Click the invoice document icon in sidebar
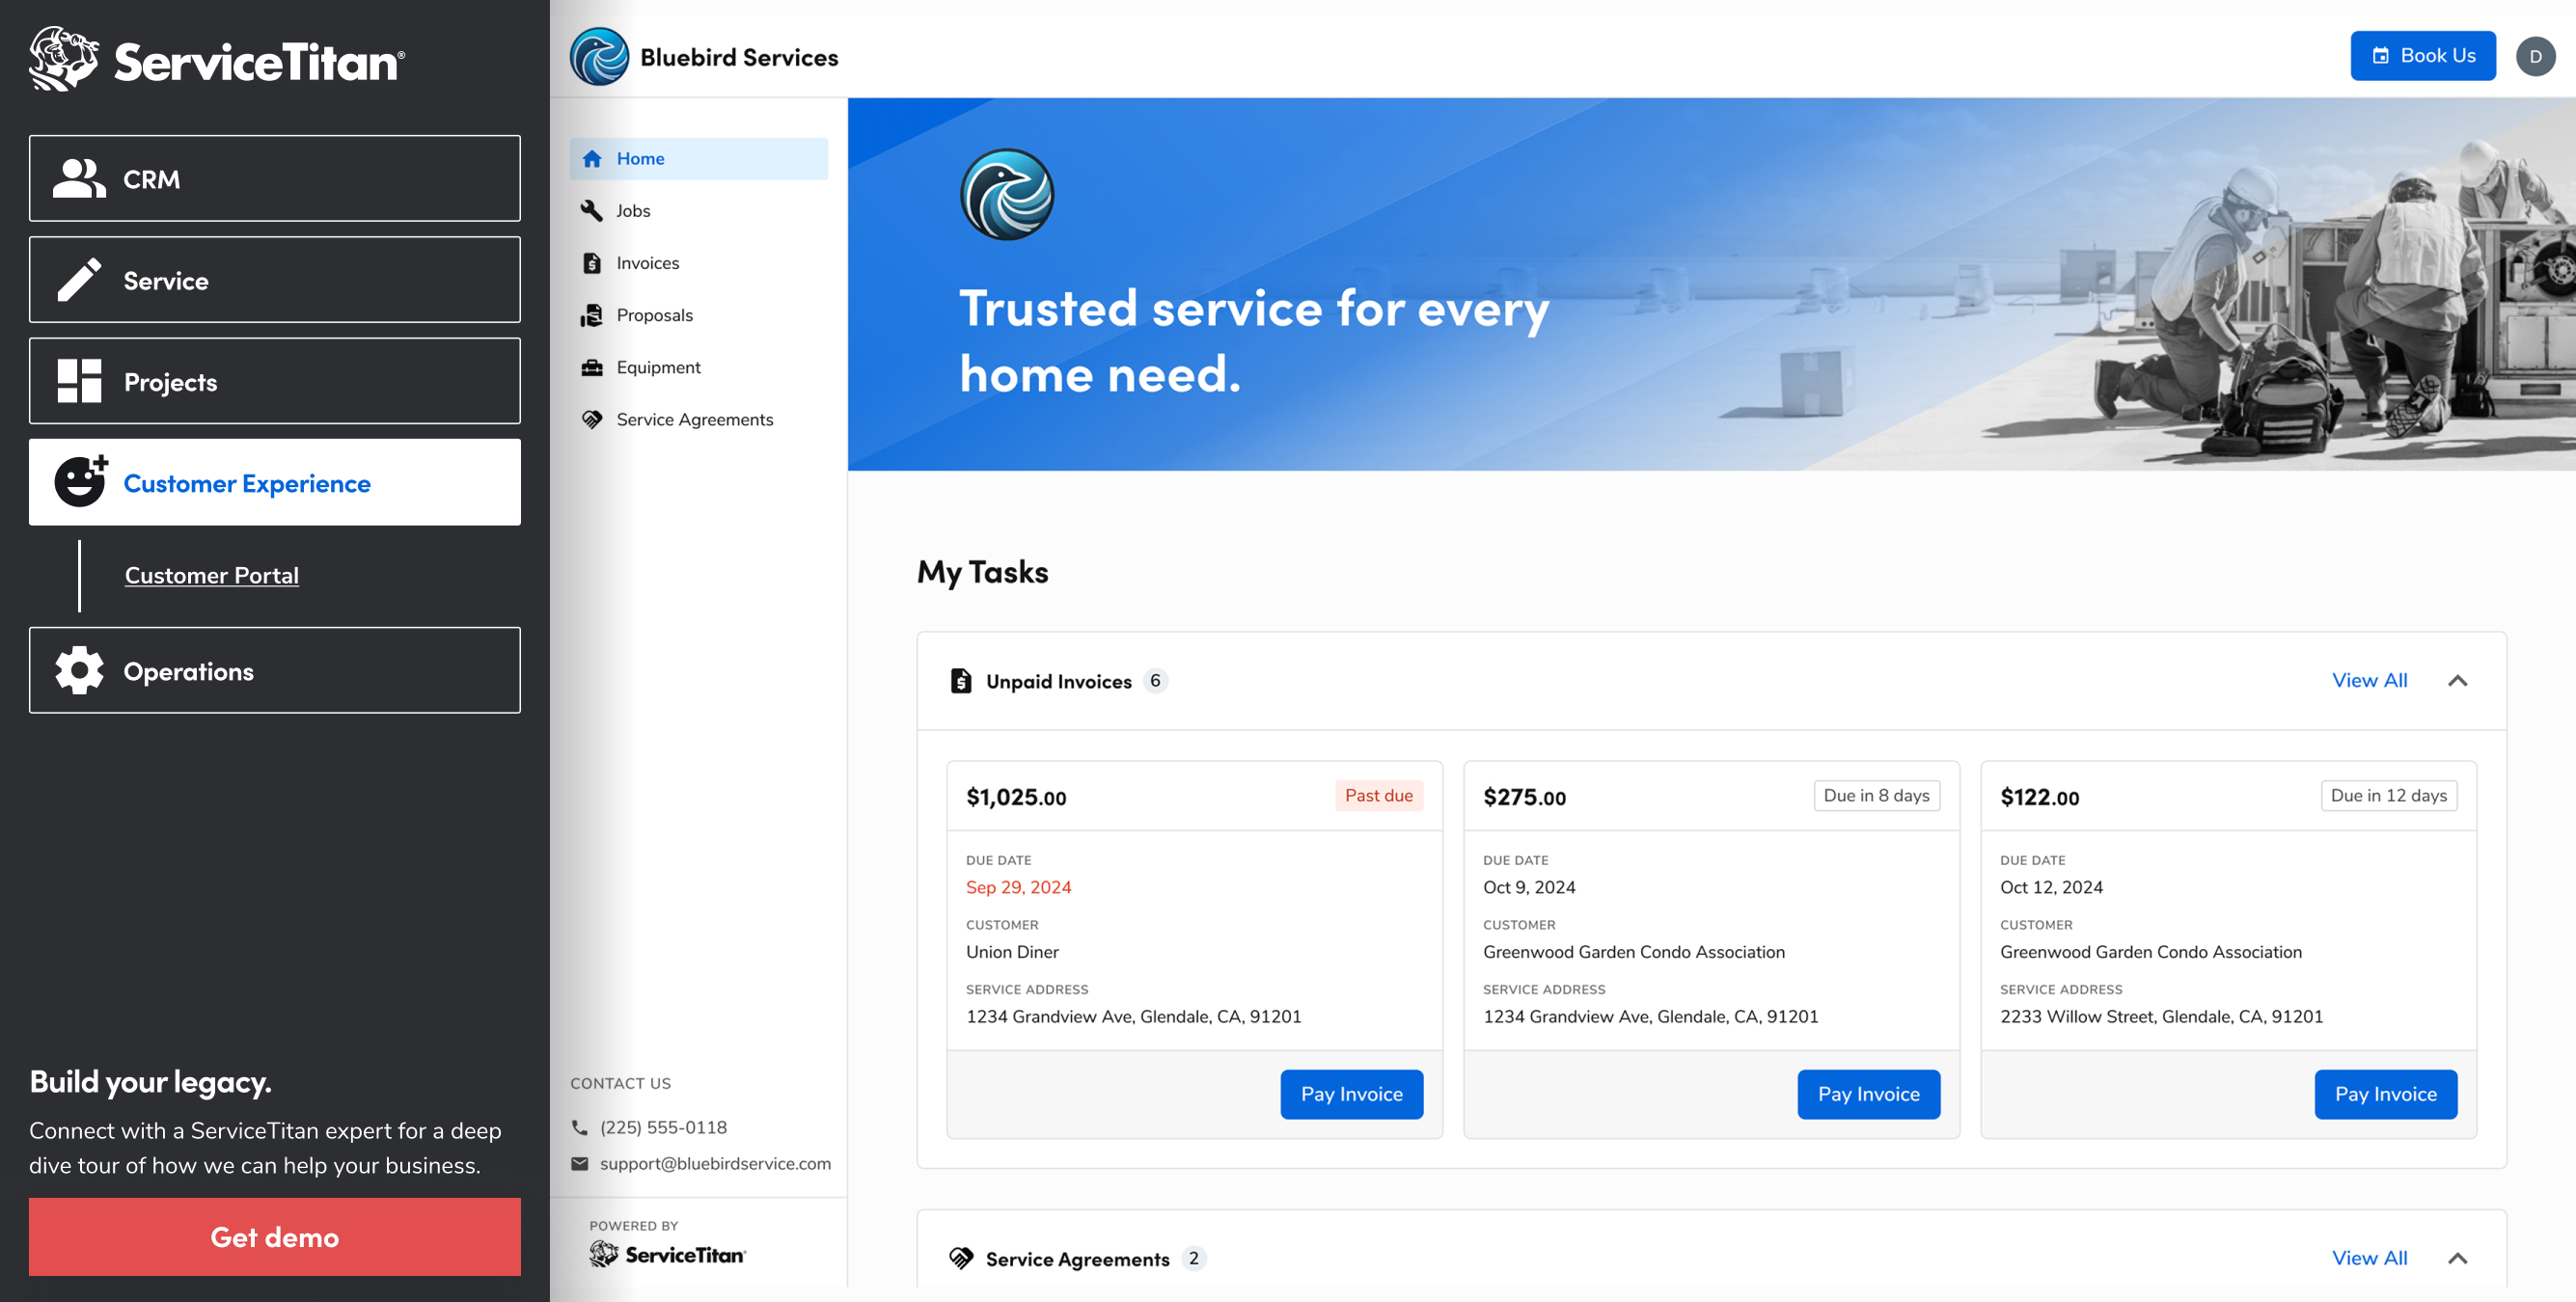 pos(592,263)
